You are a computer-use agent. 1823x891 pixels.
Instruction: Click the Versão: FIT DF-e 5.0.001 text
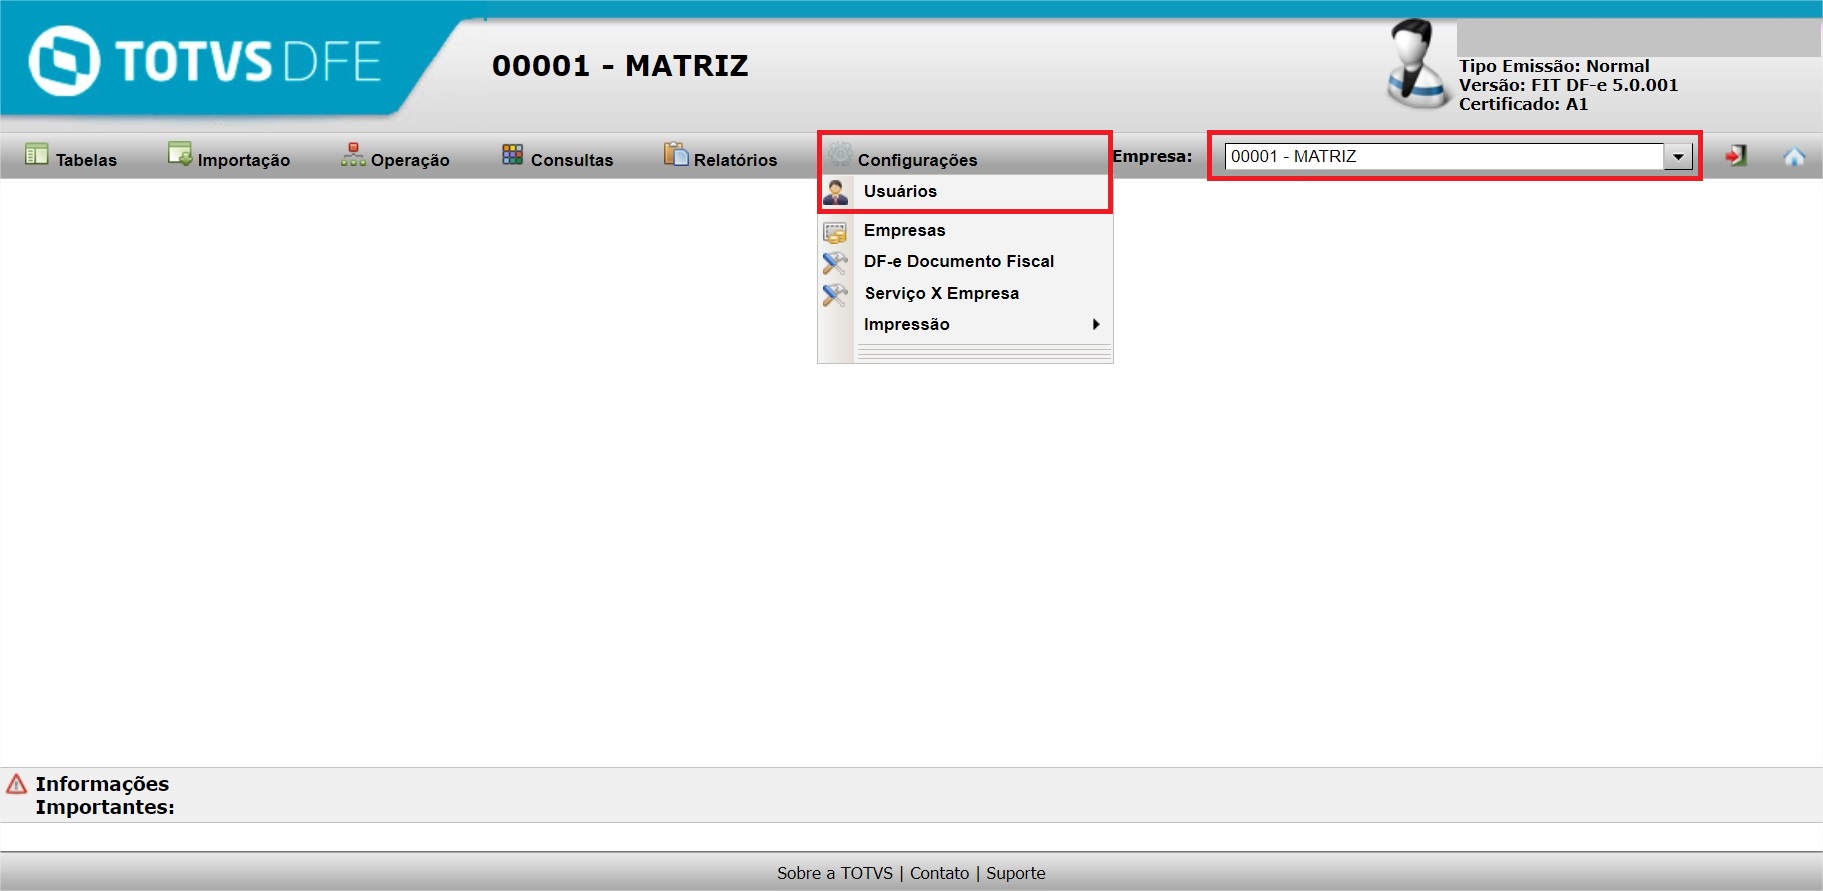point(1568,85)
